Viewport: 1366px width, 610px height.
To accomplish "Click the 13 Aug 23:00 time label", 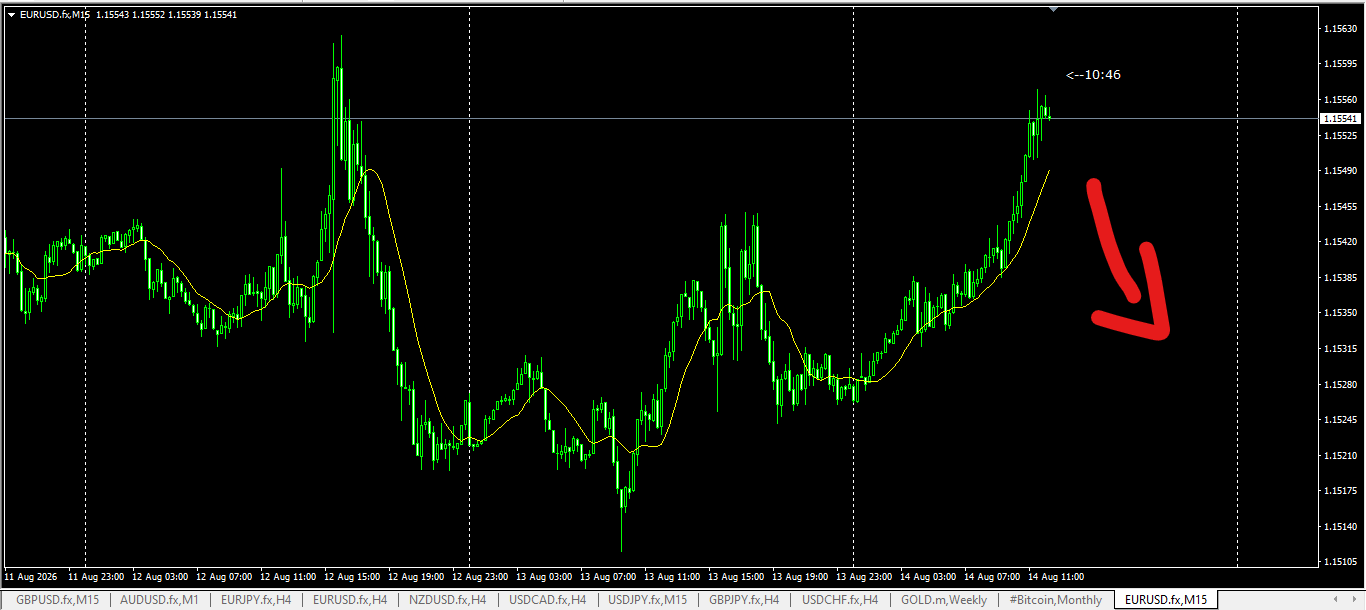I will point(864,577).
